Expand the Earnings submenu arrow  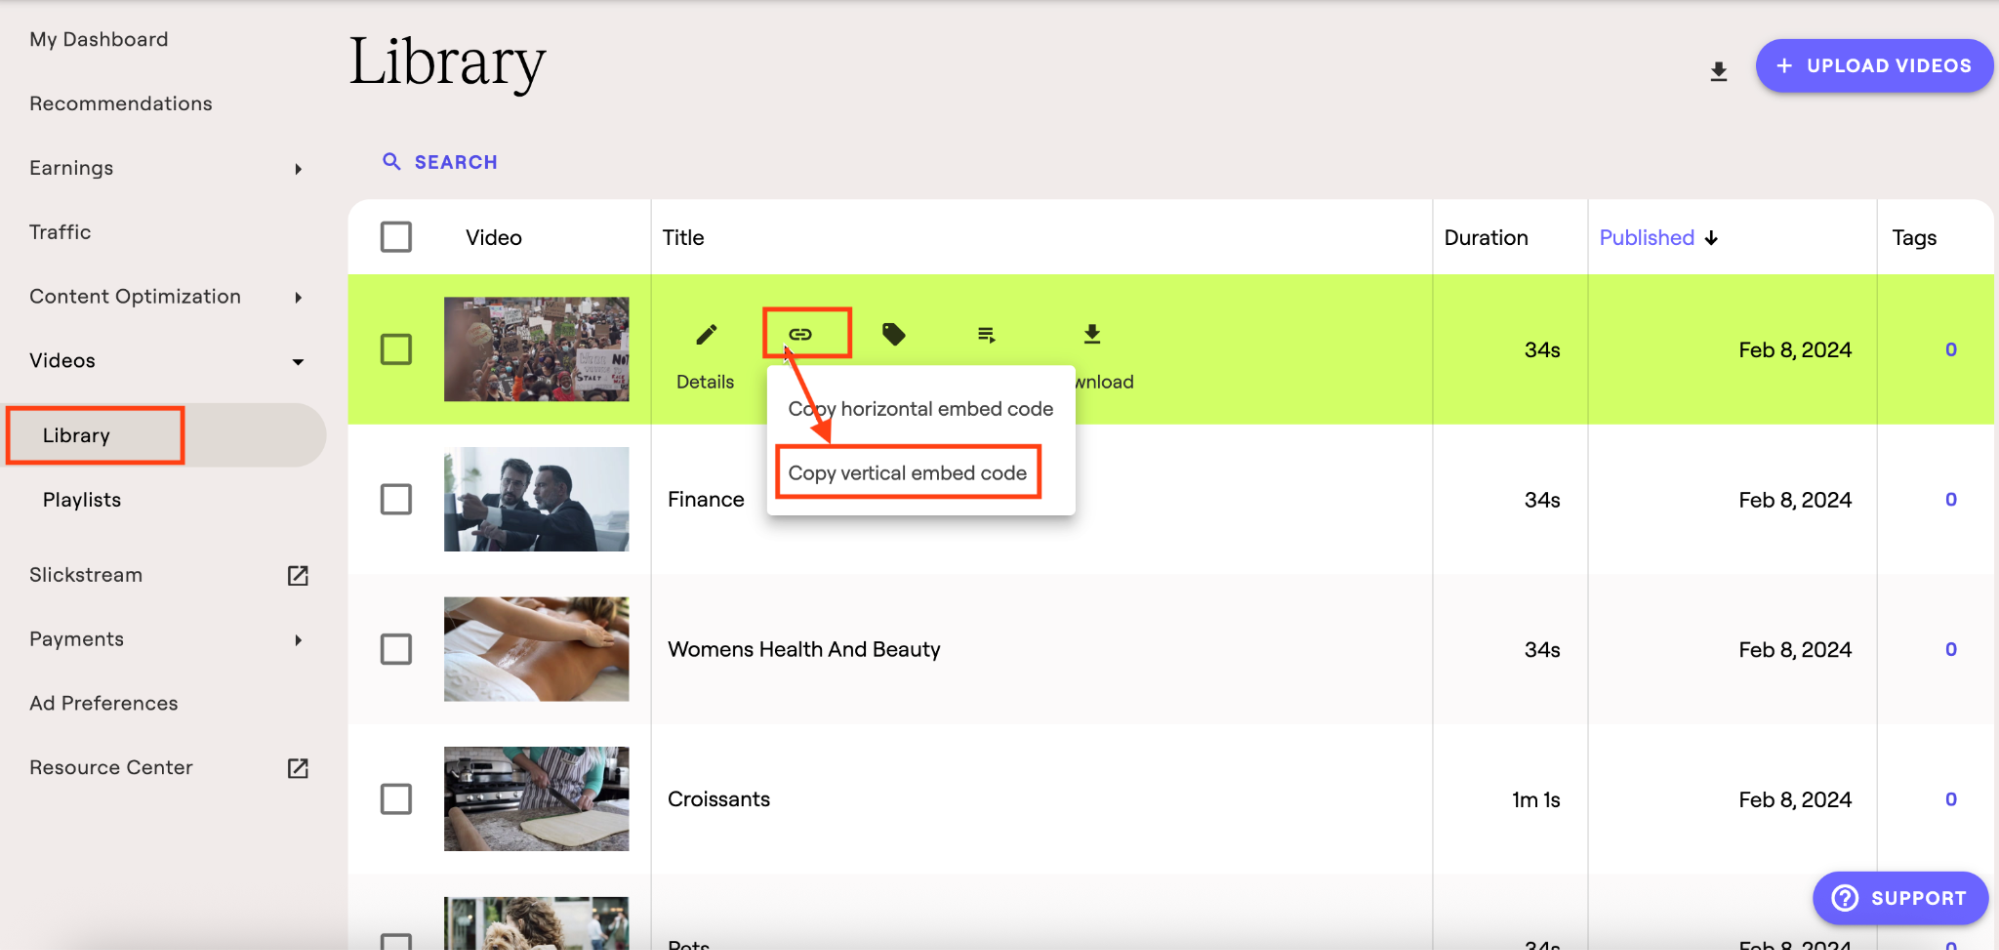pos(298,169)
